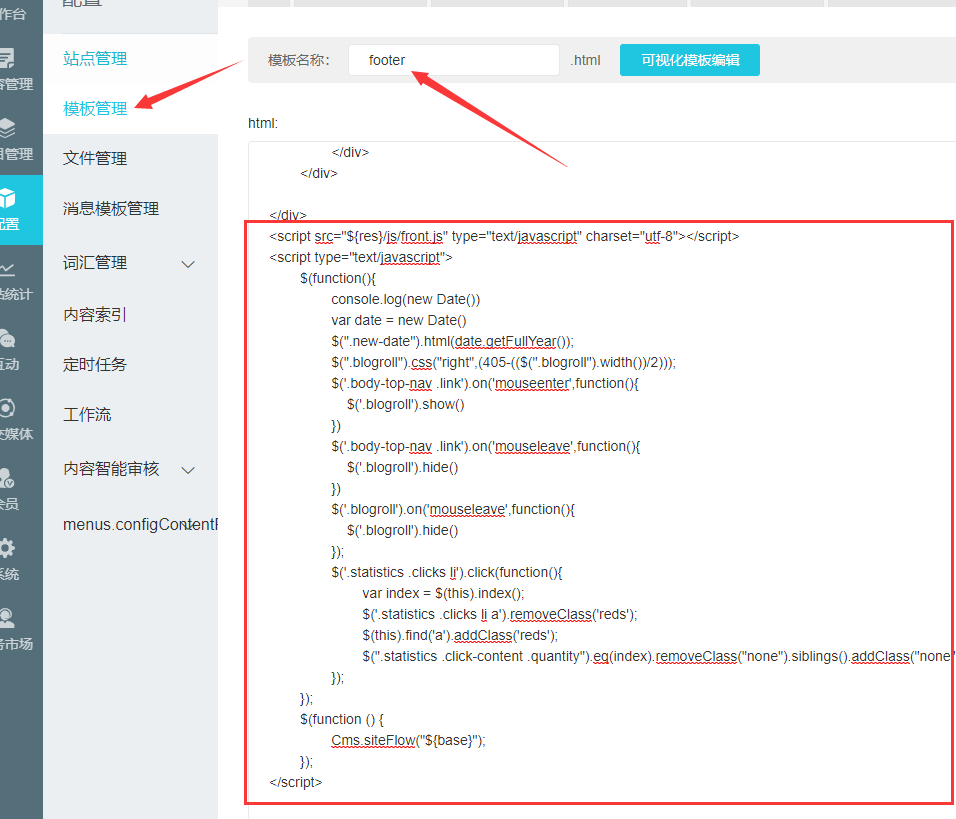Screen dimensions: 956x819
Task: Open 站点管理 menu item
Action: (x=95, y=59)
